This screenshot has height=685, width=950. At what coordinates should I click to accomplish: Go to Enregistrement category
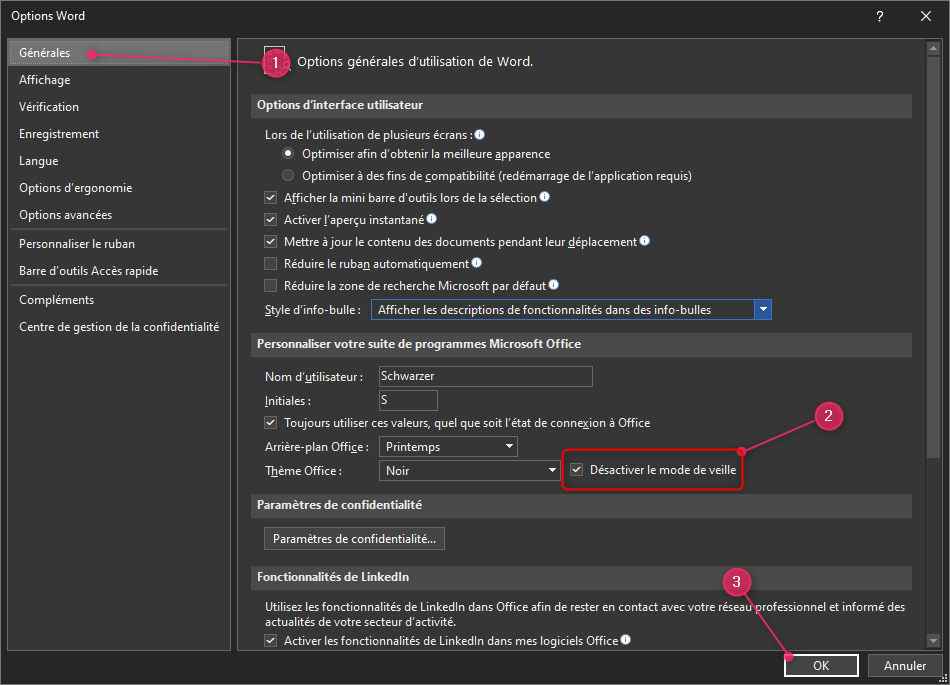pos(119,134)
